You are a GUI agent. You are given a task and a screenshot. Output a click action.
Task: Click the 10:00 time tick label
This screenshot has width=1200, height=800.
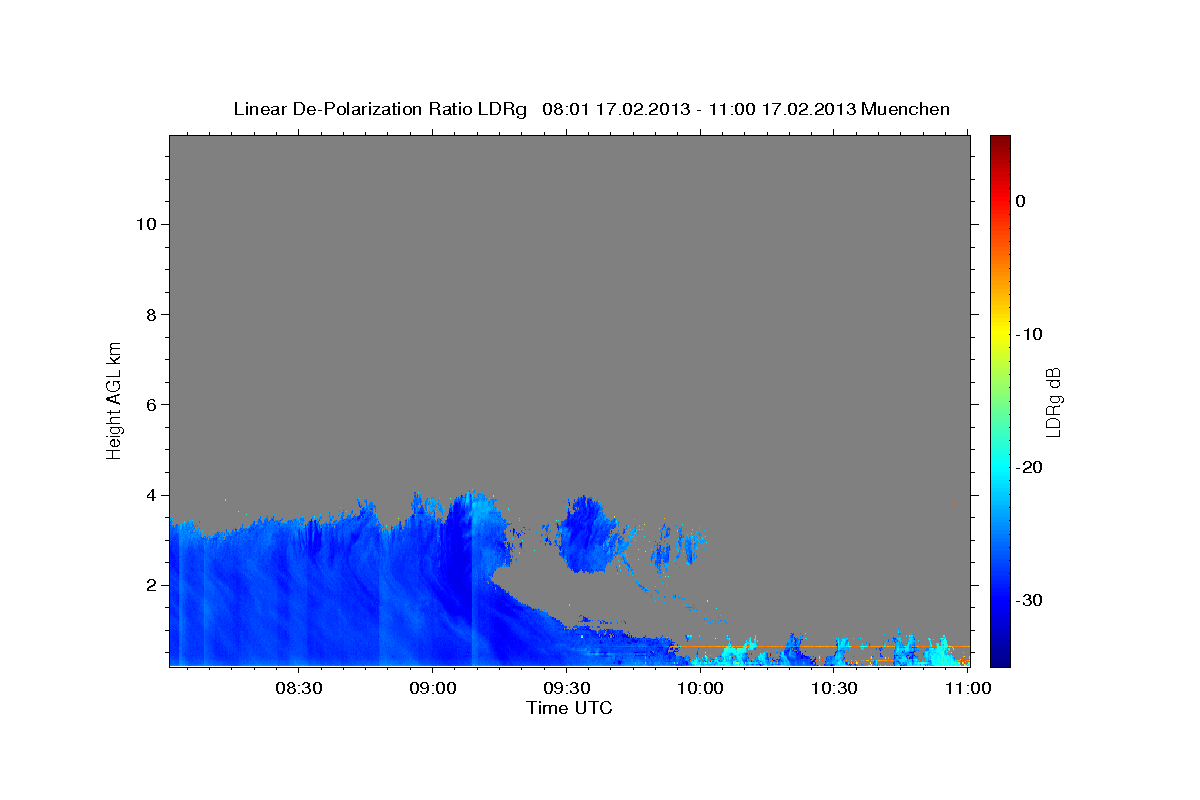tap(700, 688)
